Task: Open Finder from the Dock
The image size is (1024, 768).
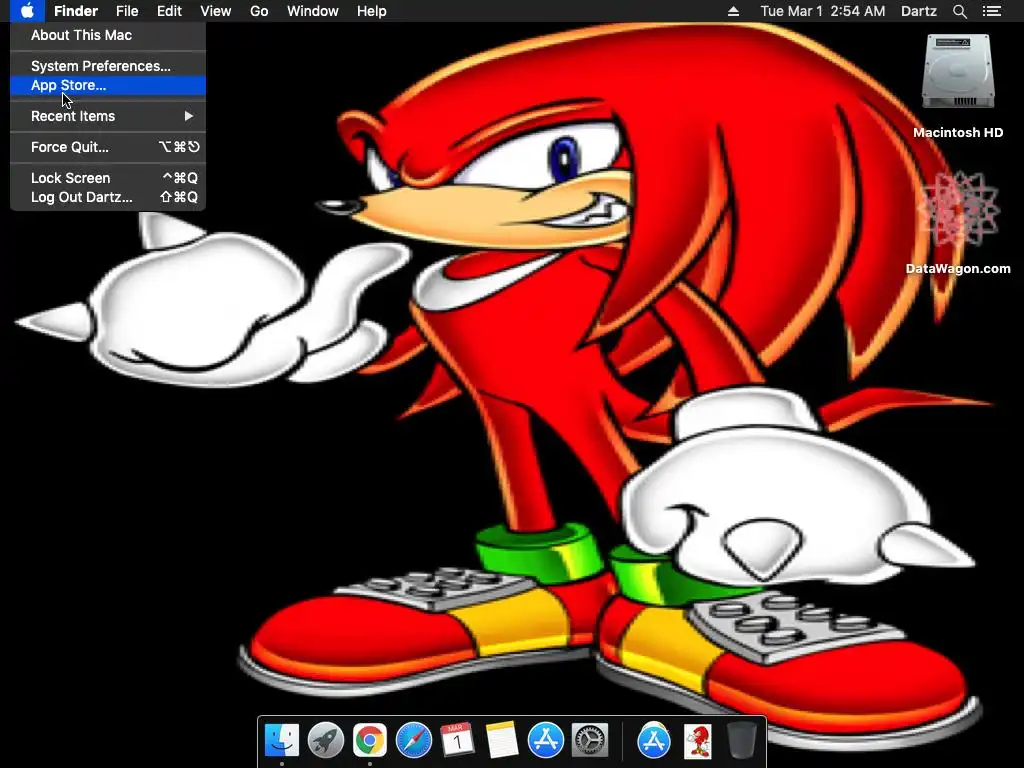Action: 282,740
